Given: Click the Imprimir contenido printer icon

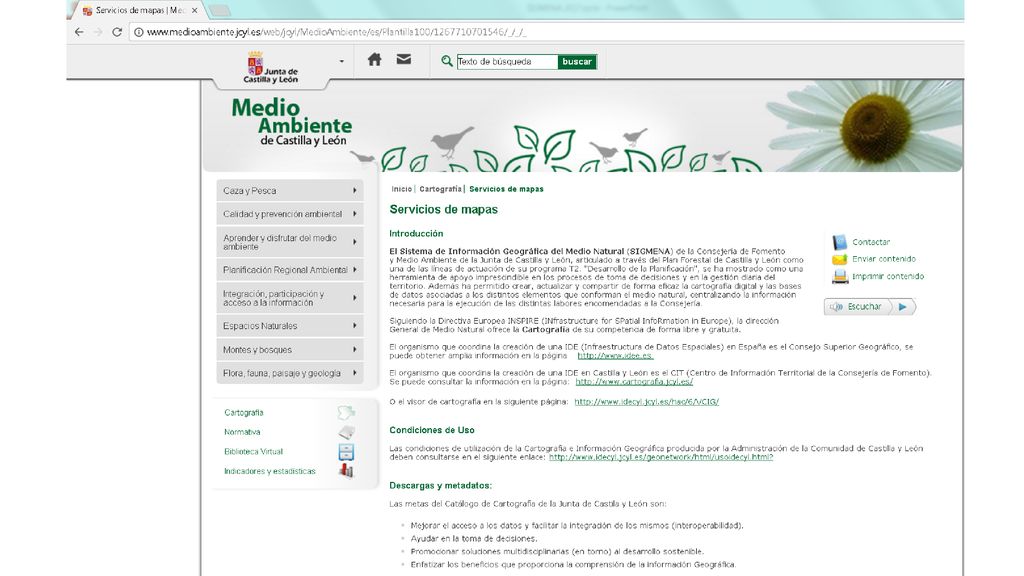Looking at the screenshot, I should point(840,276).
